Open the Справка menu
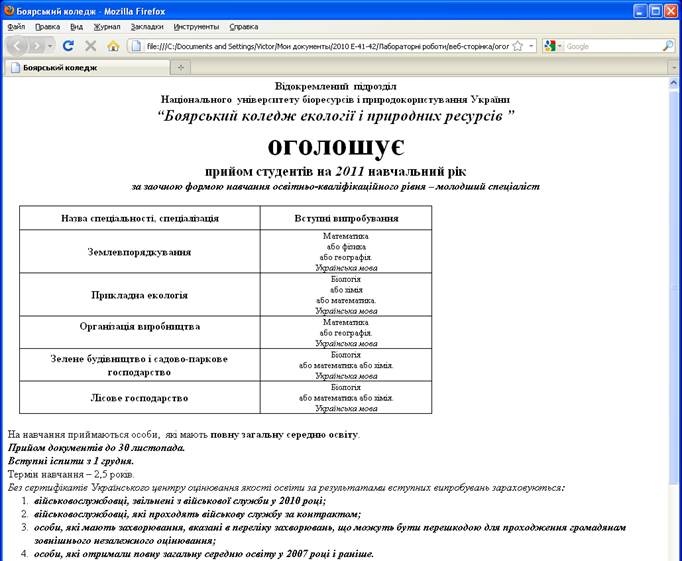The height and width of the screenshot is (561, 682). 244,27
